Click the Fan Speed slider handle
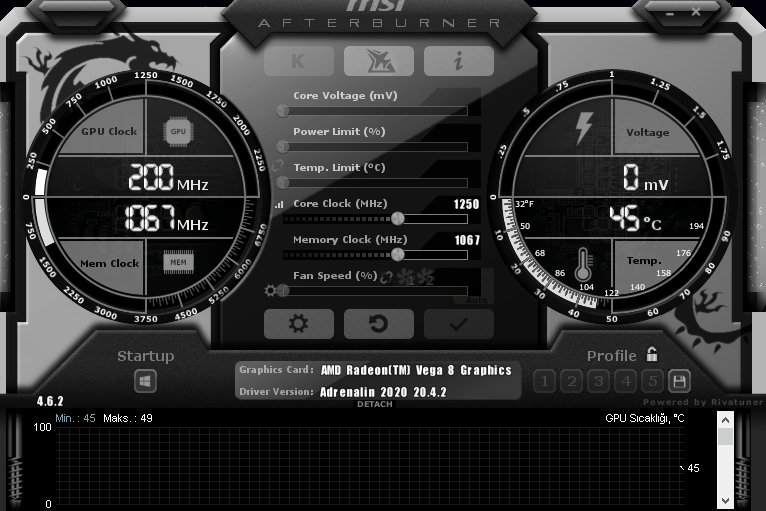 (x=283, y=290)
